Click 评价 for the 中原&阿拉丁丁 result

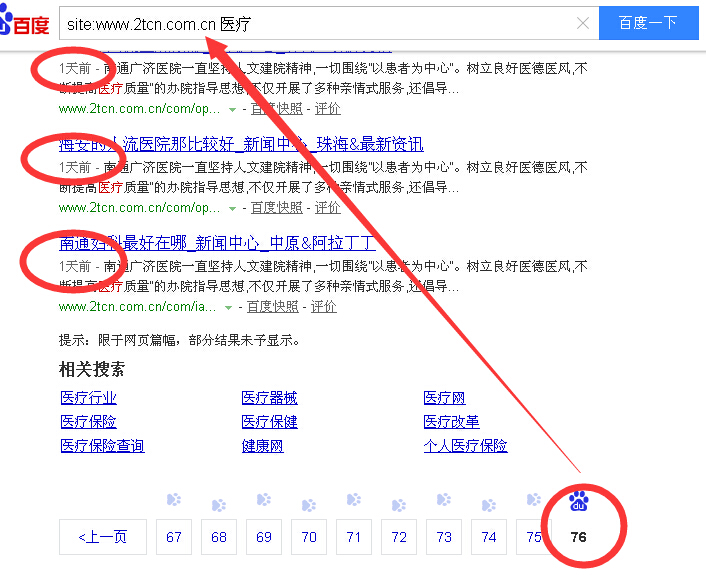(324, 307)
